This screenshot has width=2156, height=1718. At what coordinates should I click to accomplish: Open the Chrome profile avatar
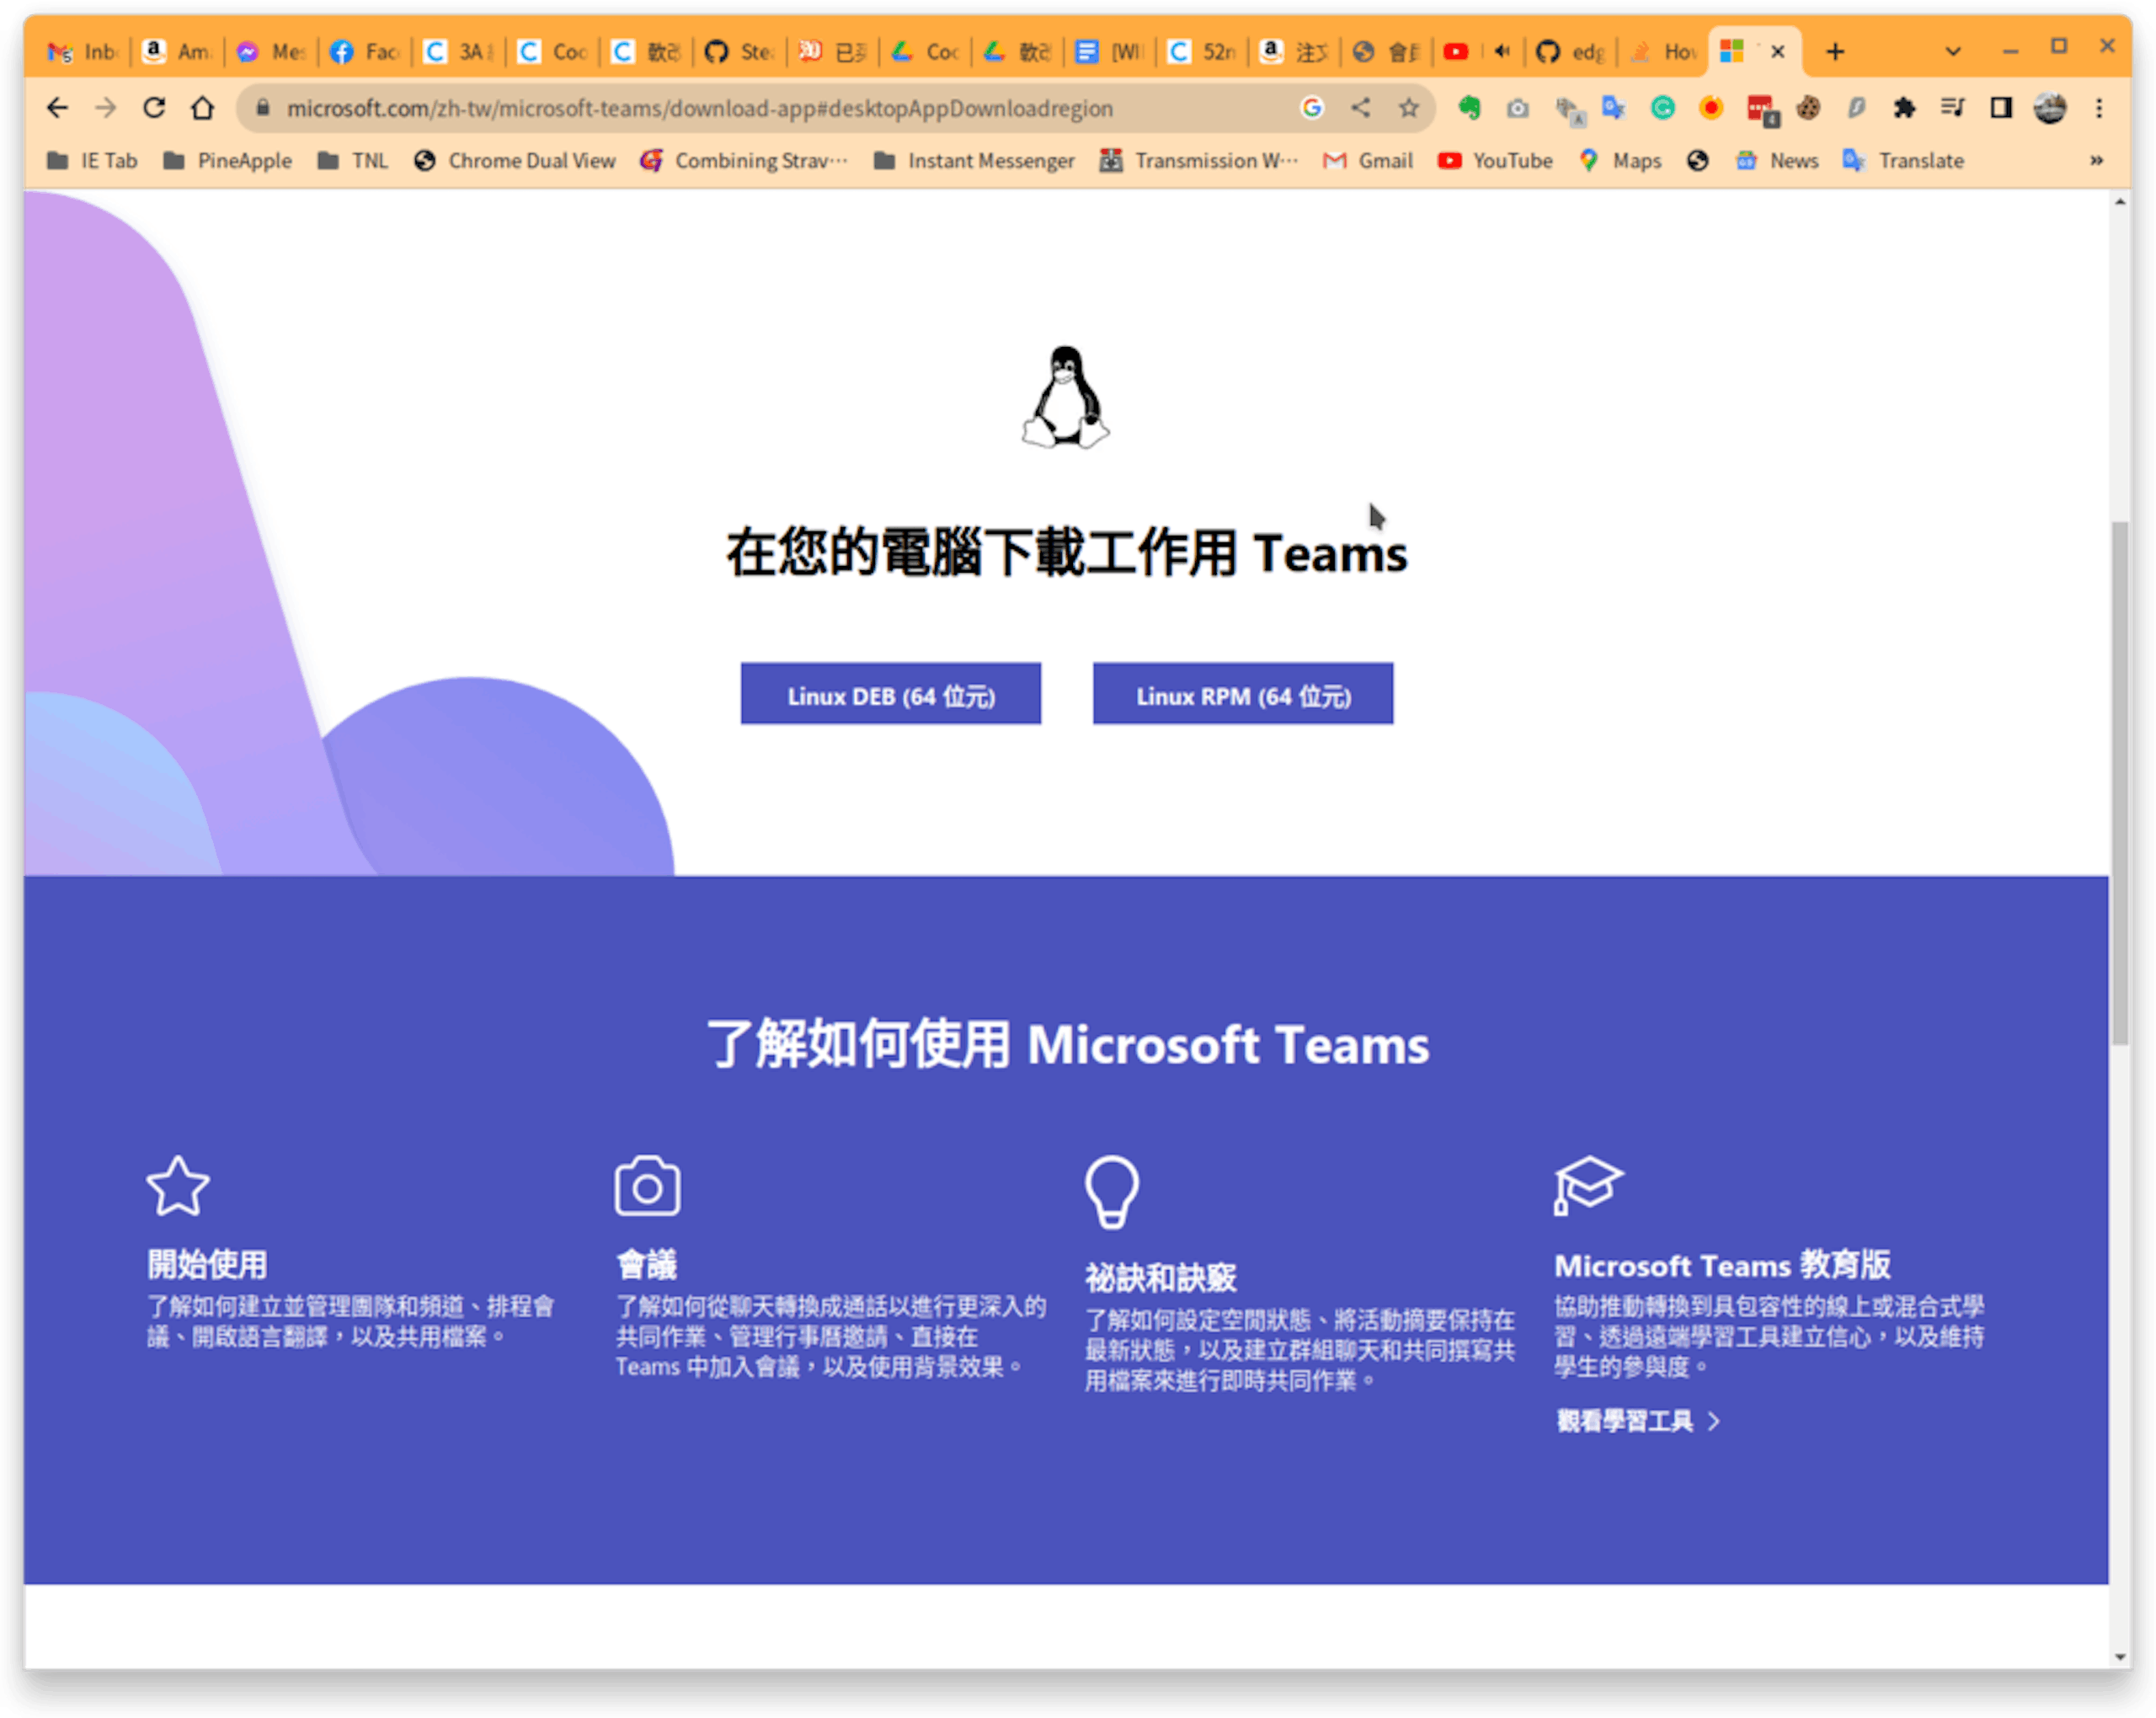[x=2050, y=108]
